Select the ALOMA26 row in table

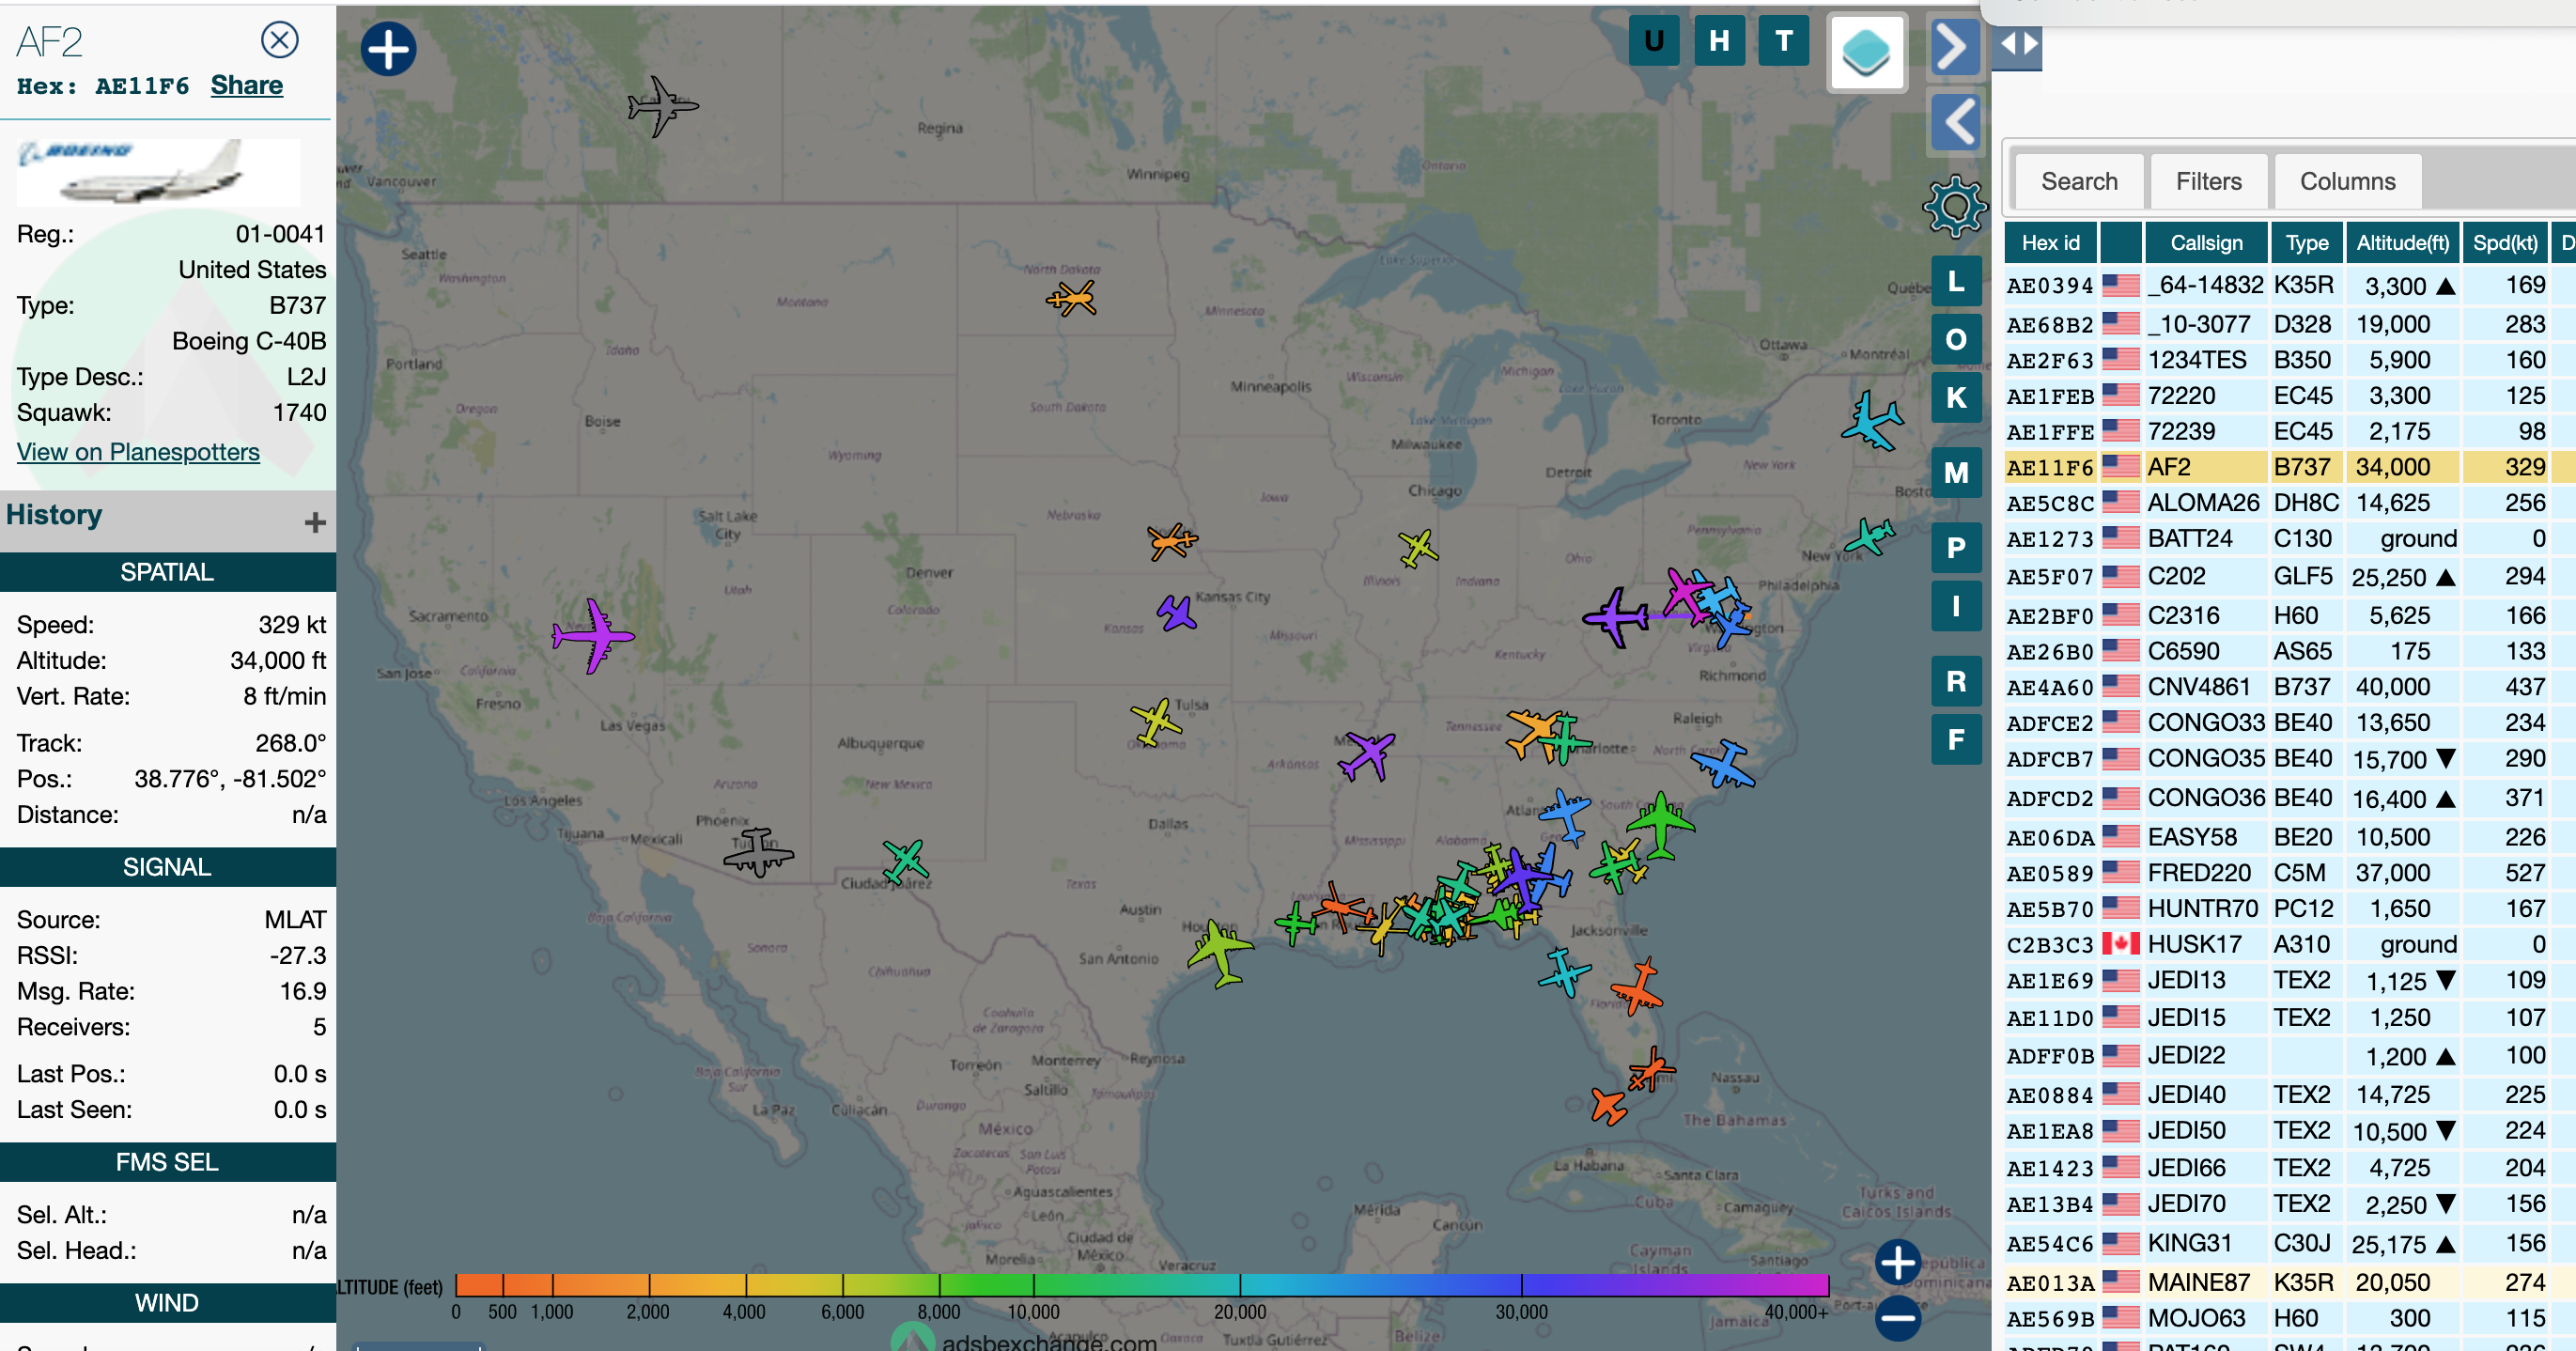point(2289,503)
